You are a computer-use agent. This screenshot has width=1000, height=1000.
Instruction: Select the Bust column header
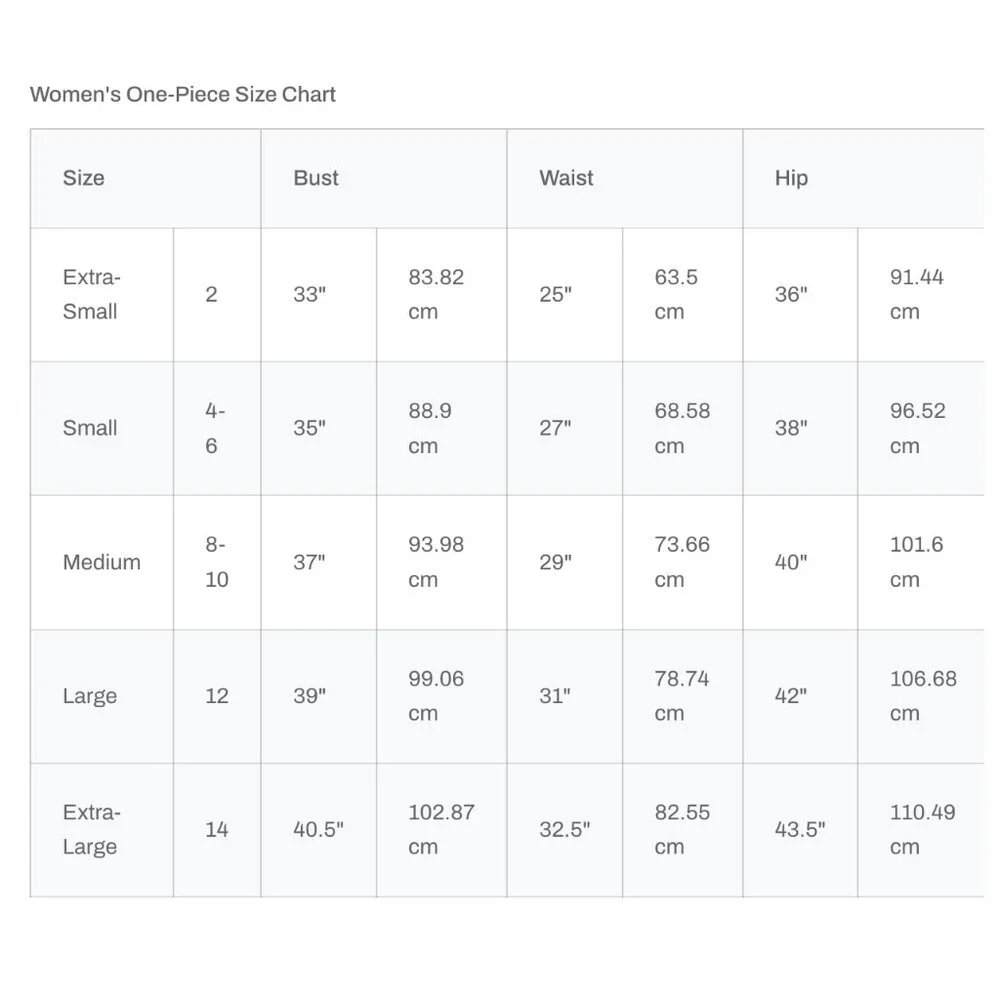pos(316,178)
